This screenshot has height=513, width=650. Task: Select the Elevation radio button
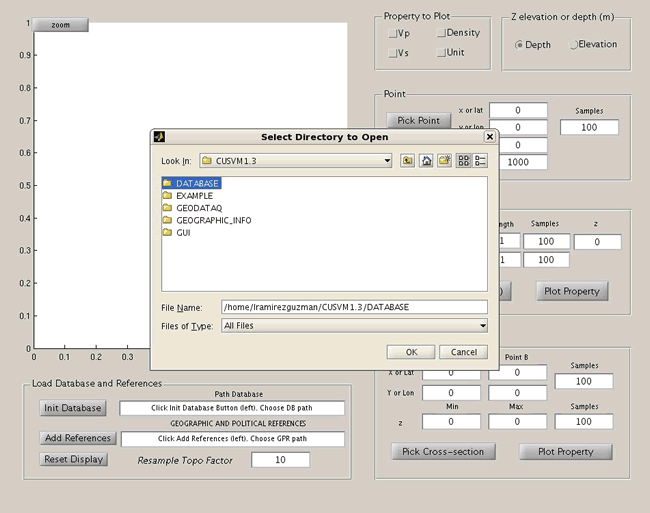click(x=574, y=45)
